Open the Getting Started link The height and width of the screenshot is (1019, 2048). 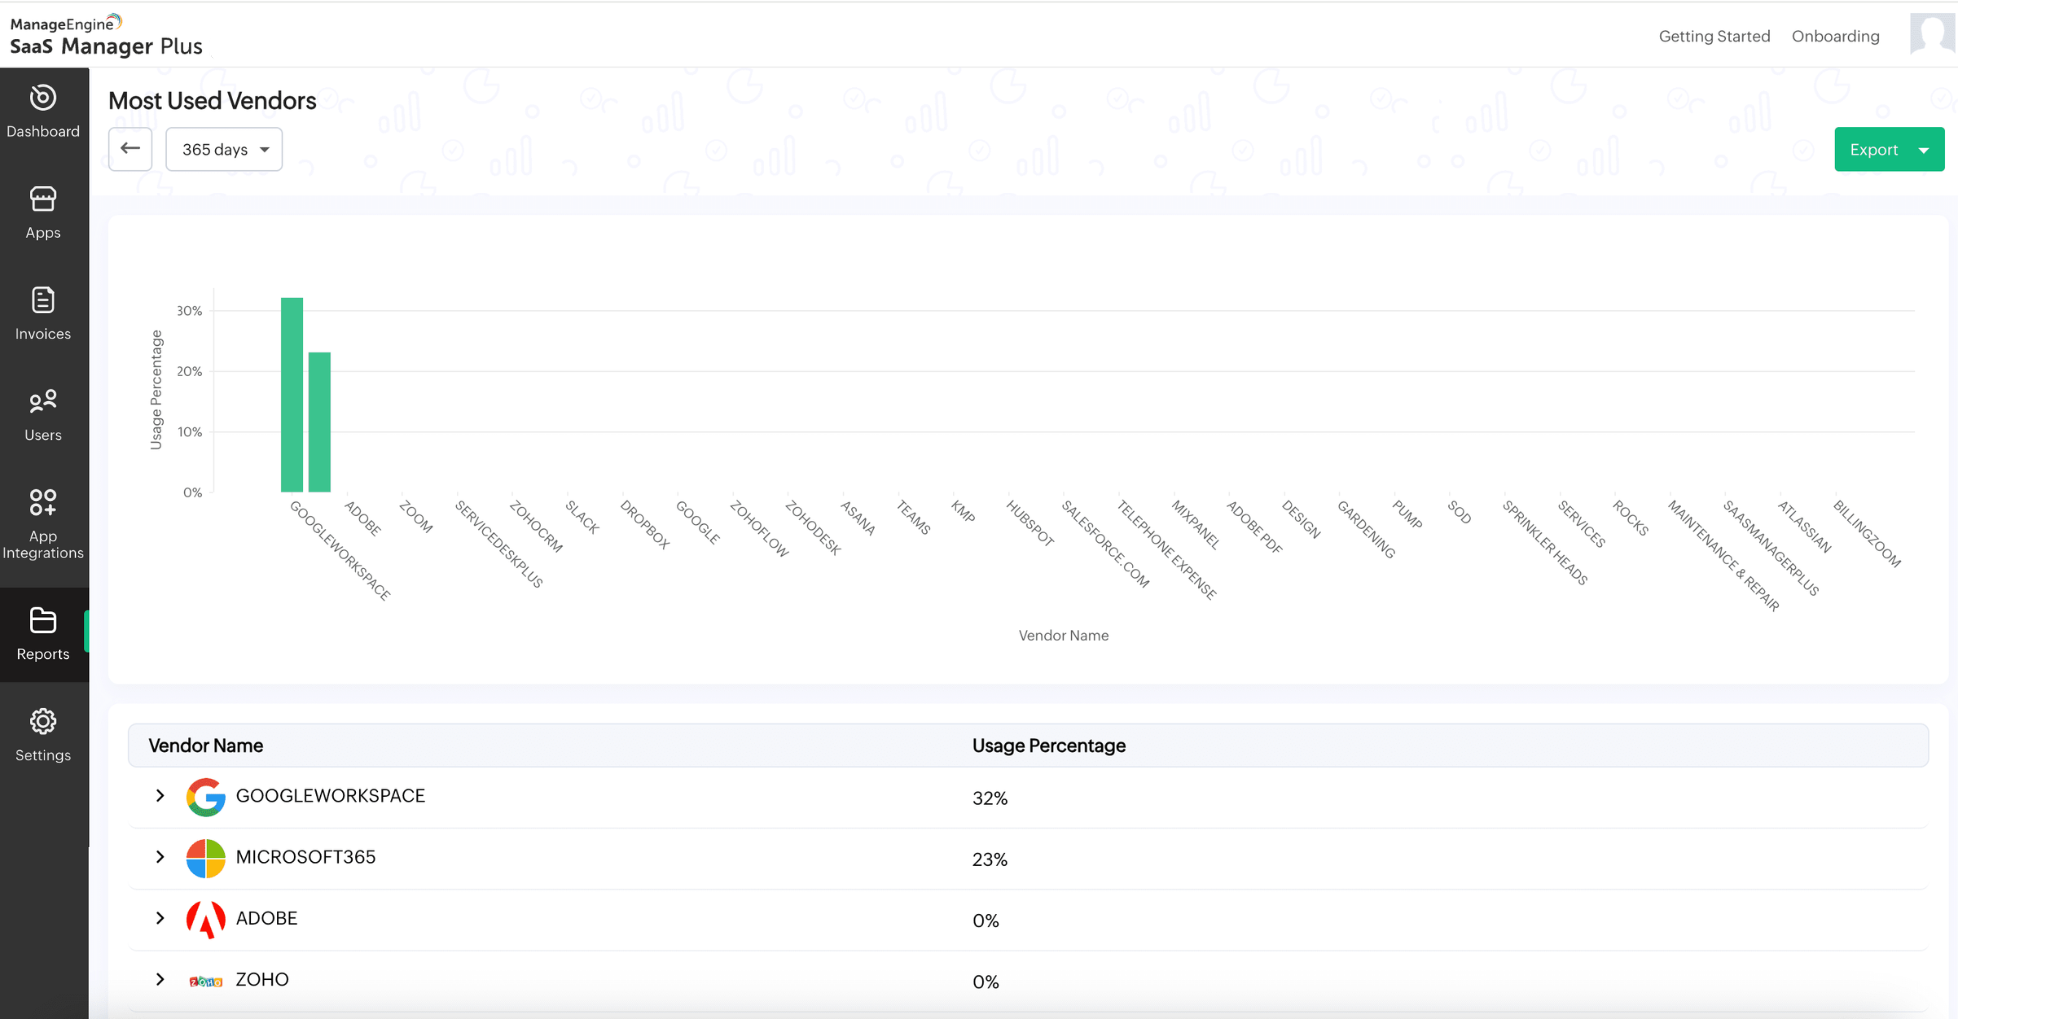(1714, 36)
